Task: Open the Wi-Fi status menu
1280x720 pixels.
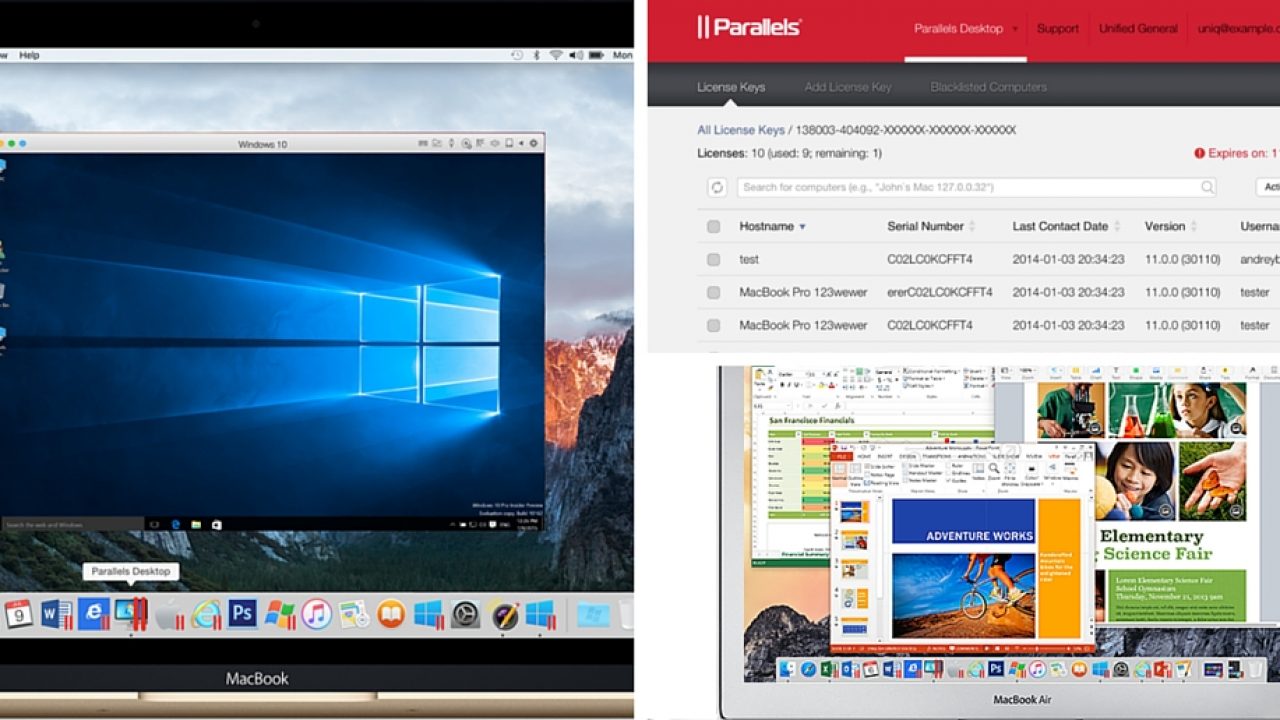Action: [x=556, y=55]
